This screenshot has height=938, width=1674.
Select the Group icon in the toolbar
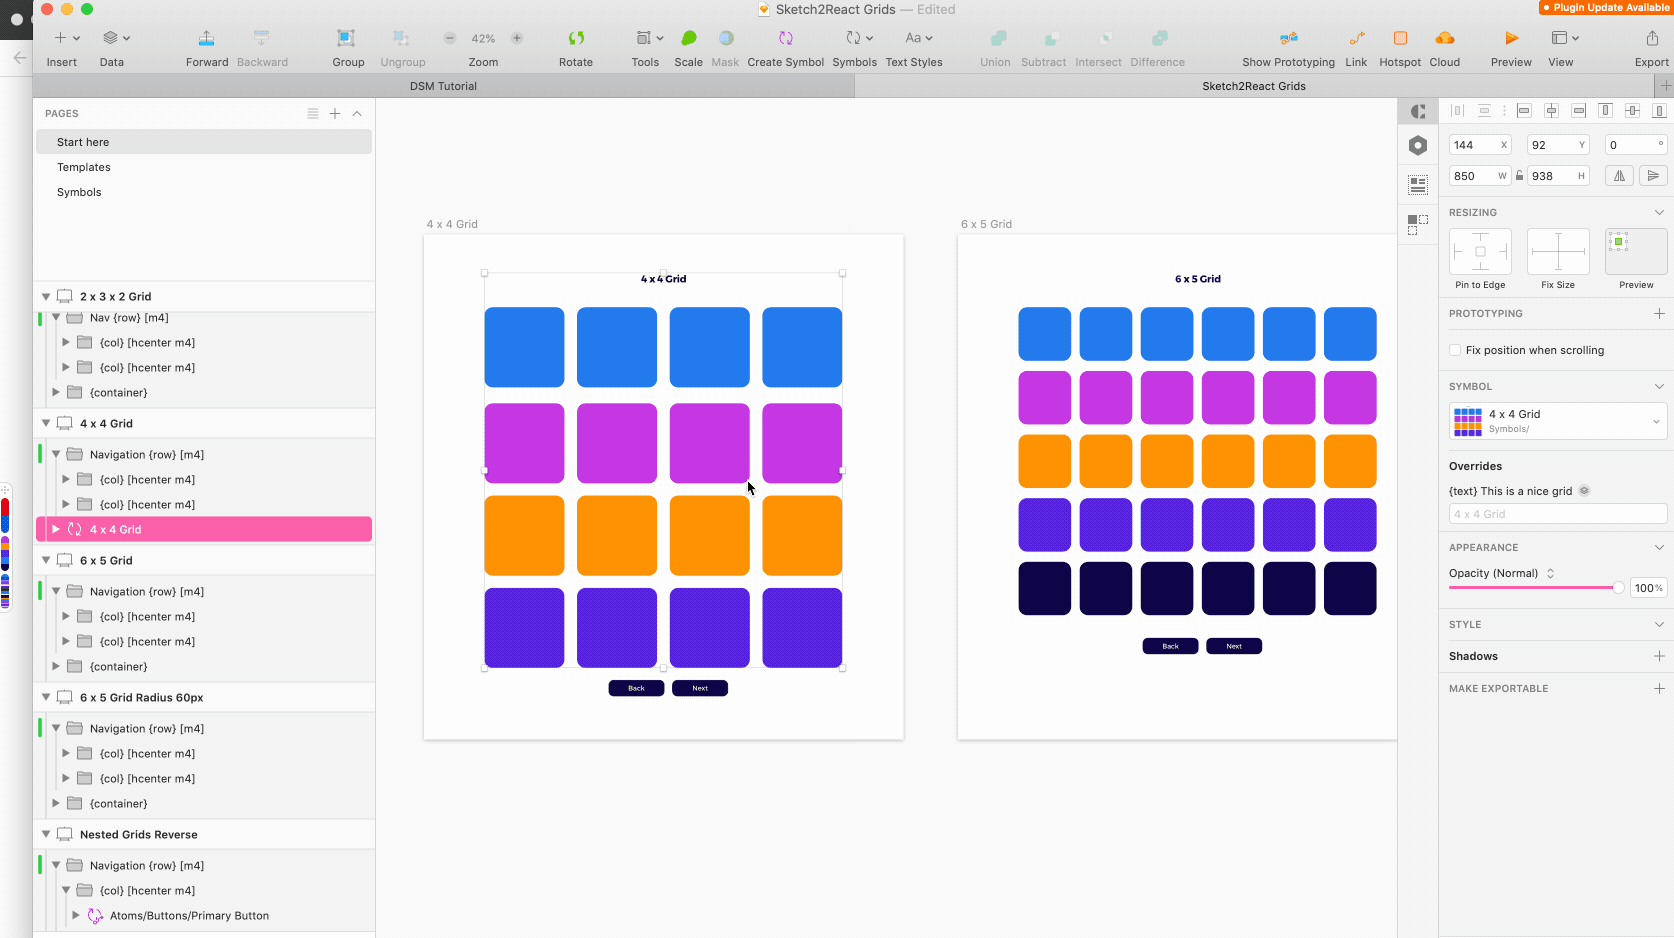coord(346,37)
